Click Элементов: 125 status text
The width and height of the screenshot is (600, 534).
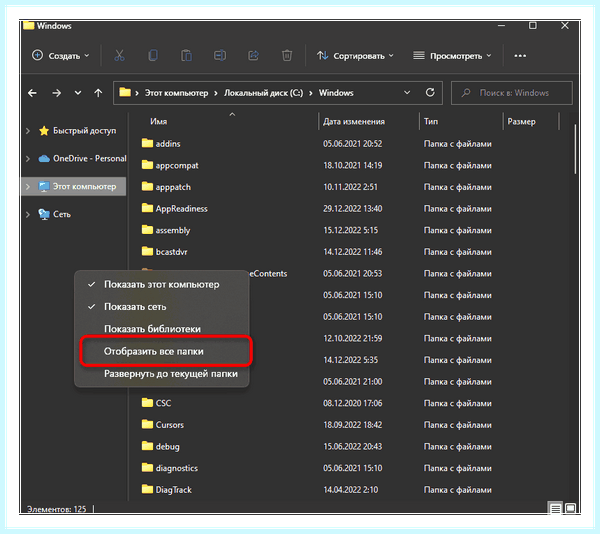(x=56, y=509)
